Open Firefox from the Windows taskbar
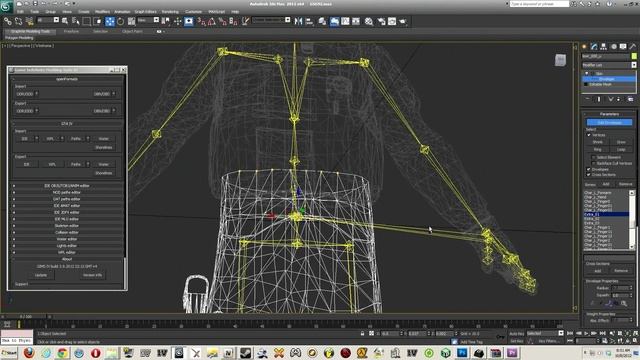The height and width of the screenshot is (360, 640). point(29,353)
